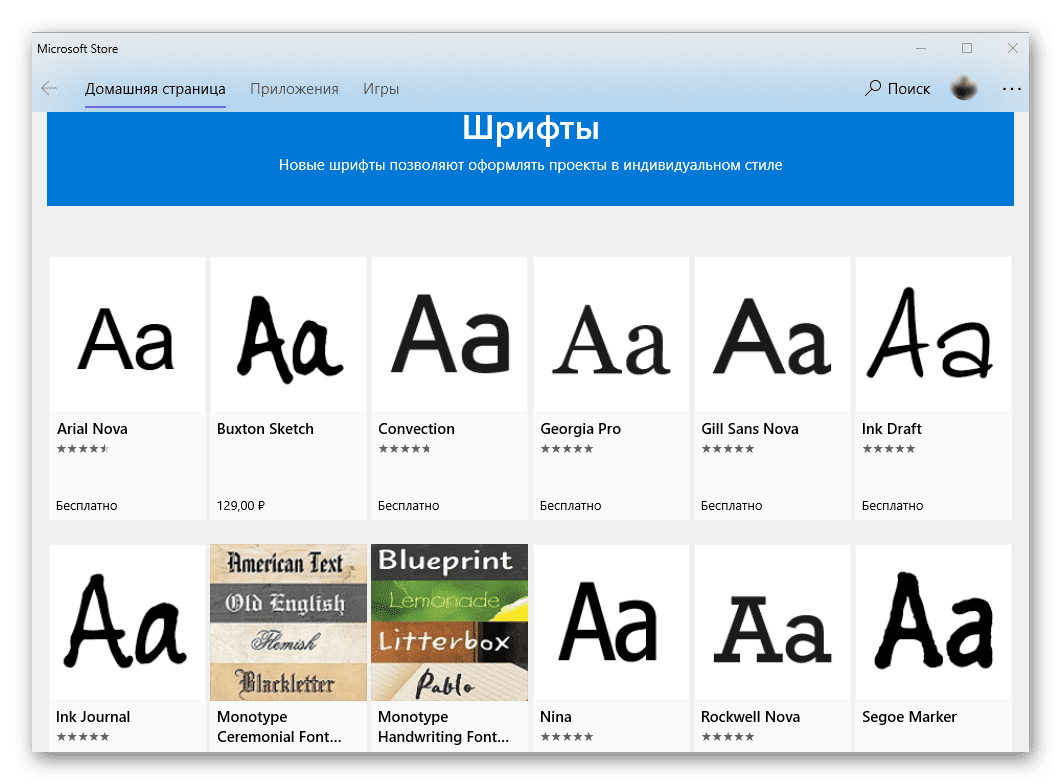Image resolution: width=1061 pixels, height=784 pixels.
Task: Switch to Приложения tab
Action: (294, 89)
